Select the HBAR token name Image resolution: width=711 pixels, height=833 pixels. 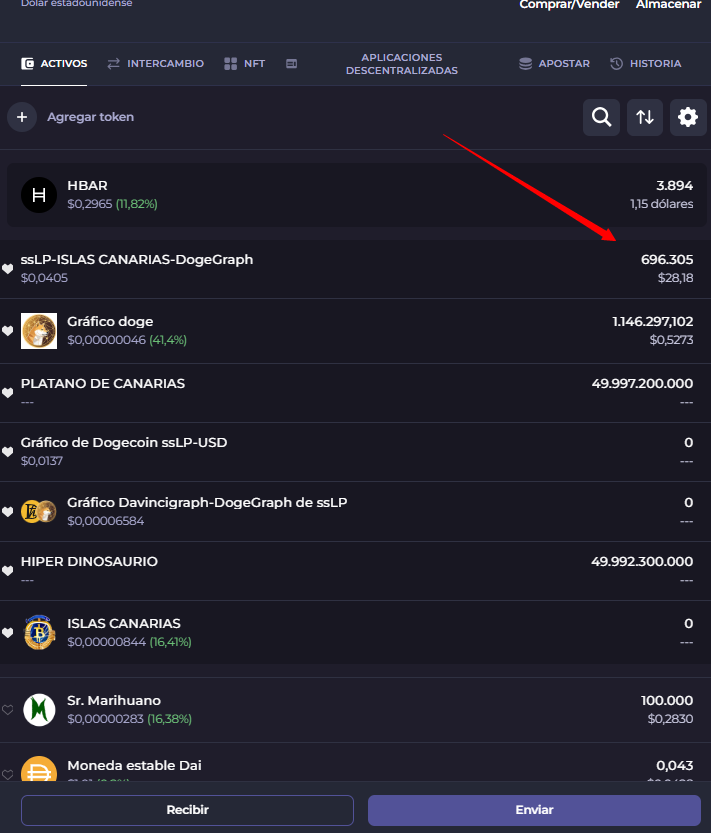[x=87, y=185]
